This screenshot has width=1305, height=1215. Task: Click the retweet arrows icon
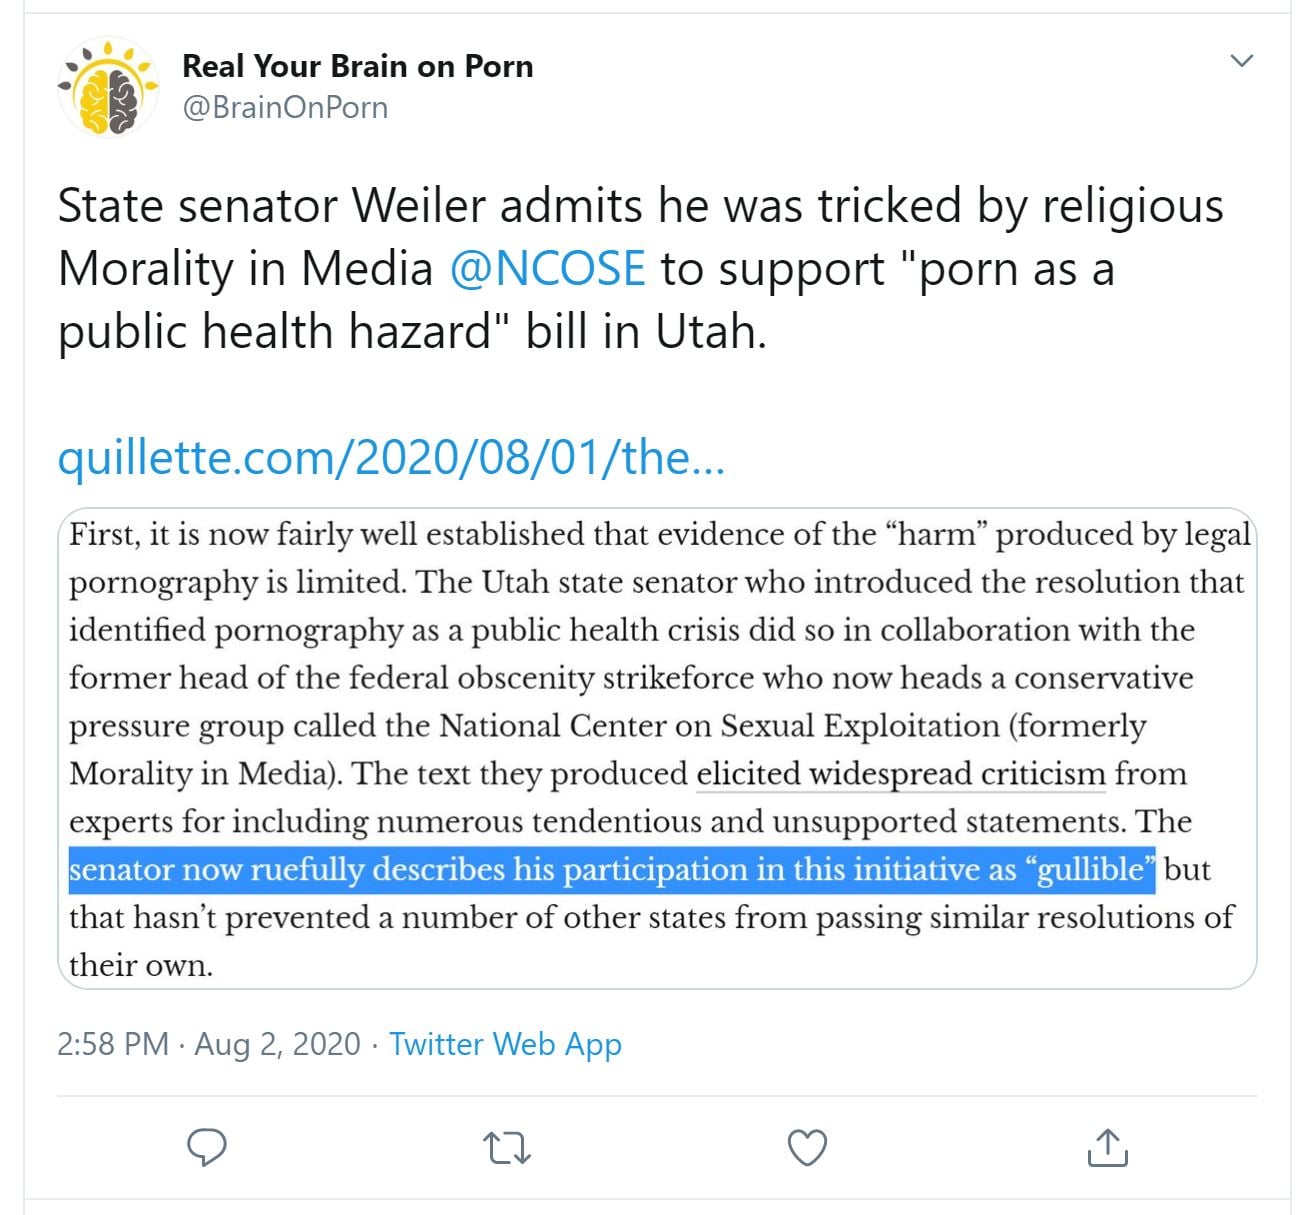click(507, 1147)
